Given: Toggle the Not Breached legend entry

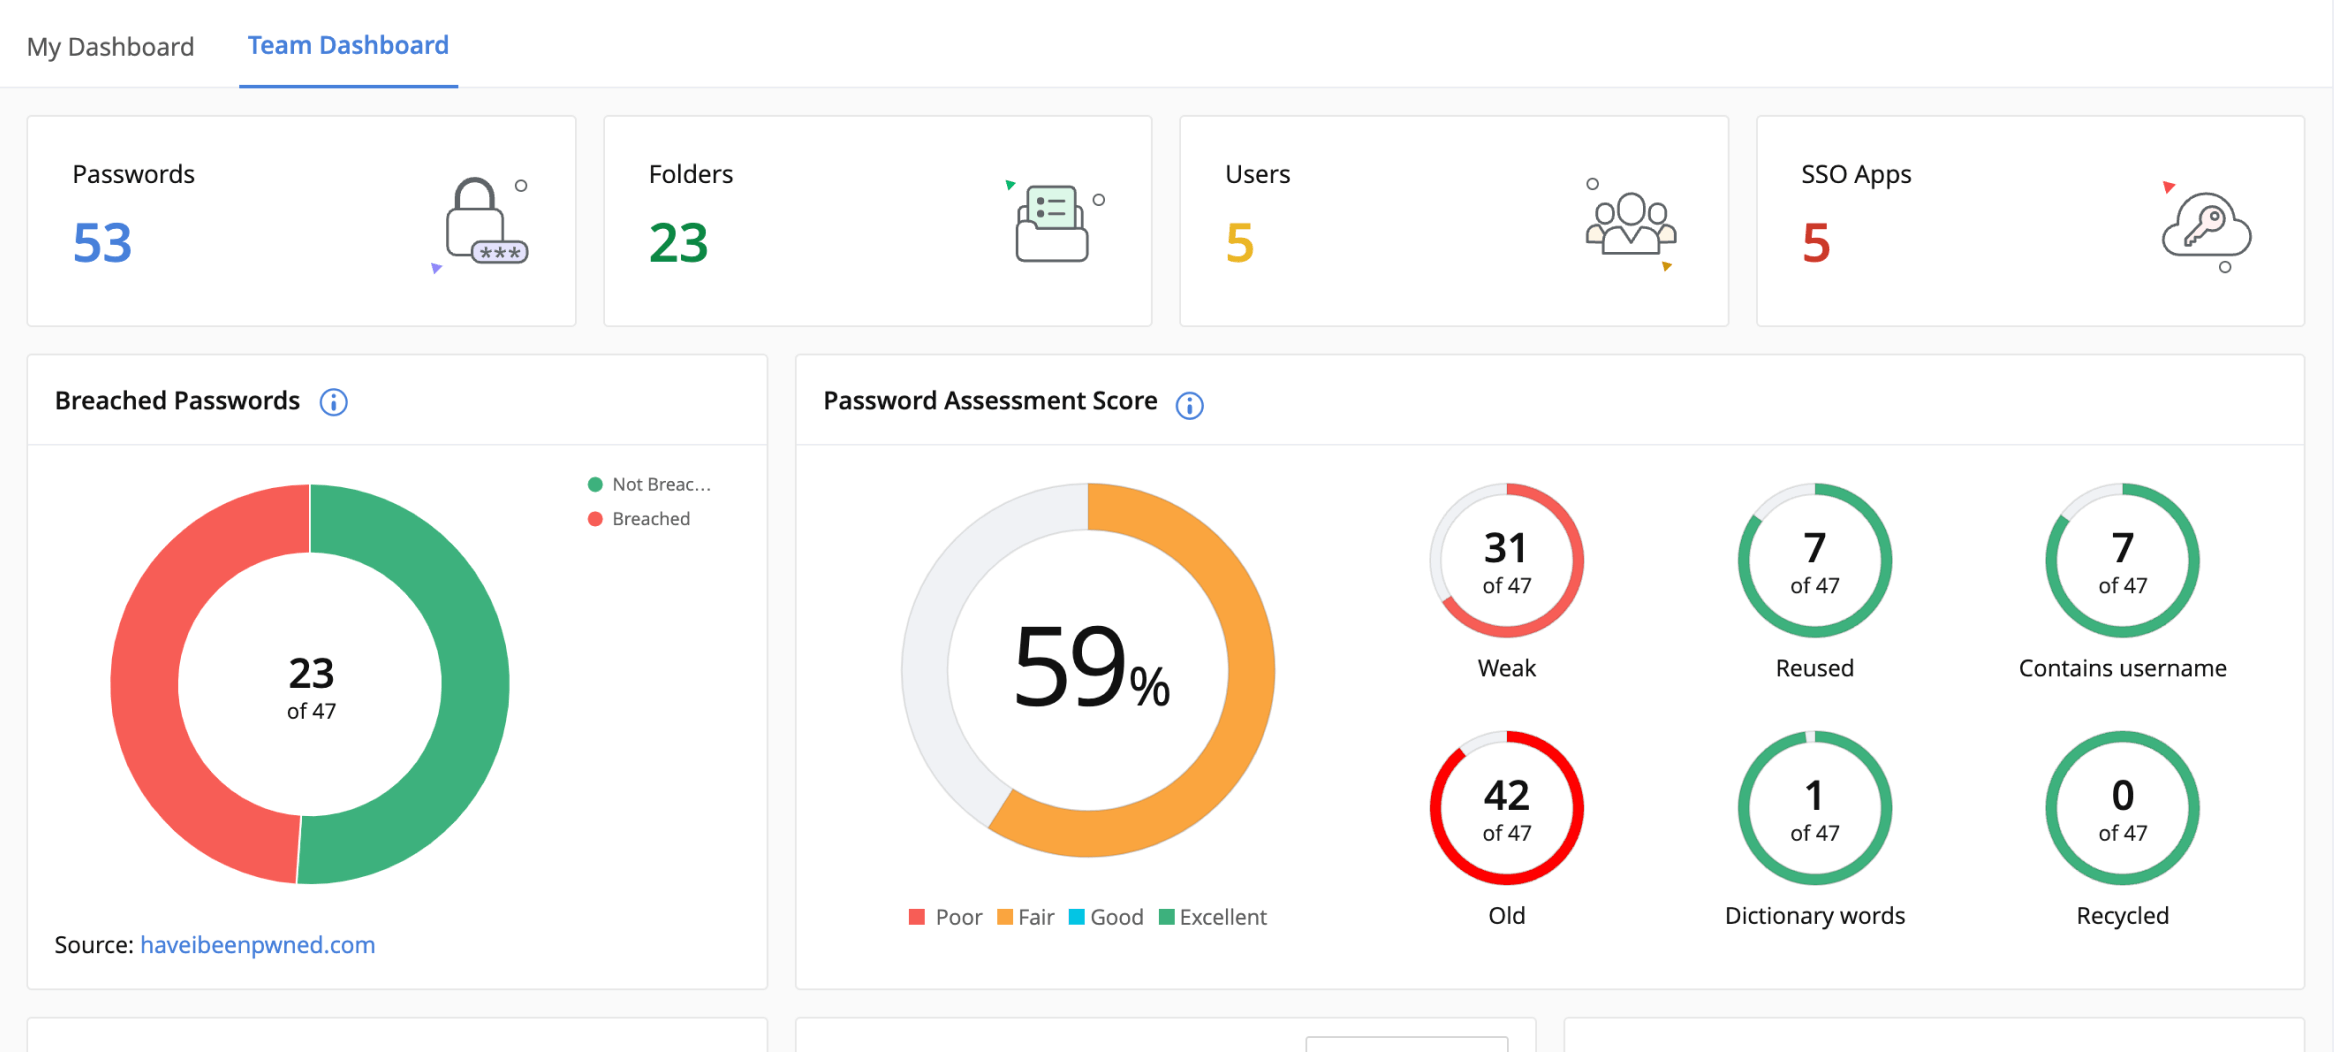Looking at the screenshot, I should (x=650, y=483).
